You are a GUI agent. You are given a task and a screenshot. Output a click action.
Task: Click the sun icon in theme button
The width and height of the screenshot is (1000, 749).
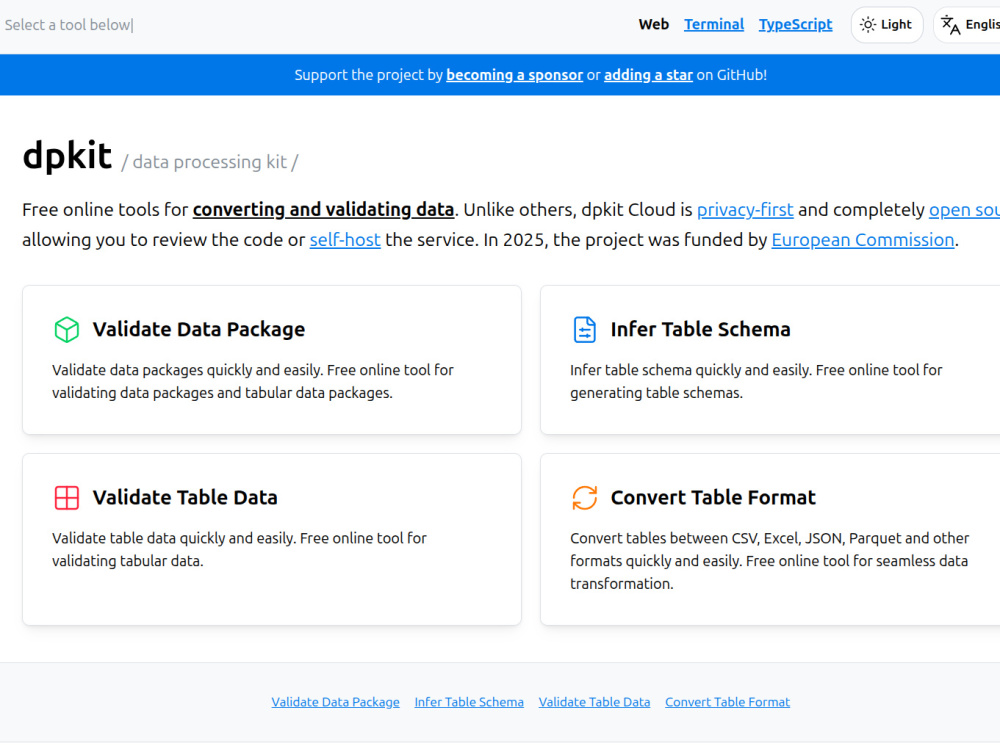click(x=867, y=25)
